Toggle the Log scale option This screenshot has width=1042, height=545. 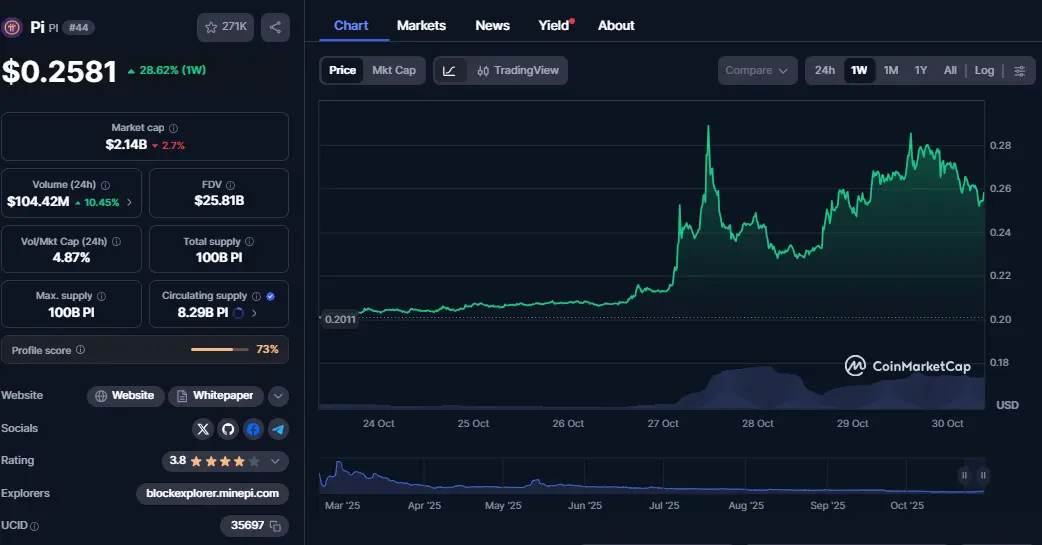click(x=984, y=70)
